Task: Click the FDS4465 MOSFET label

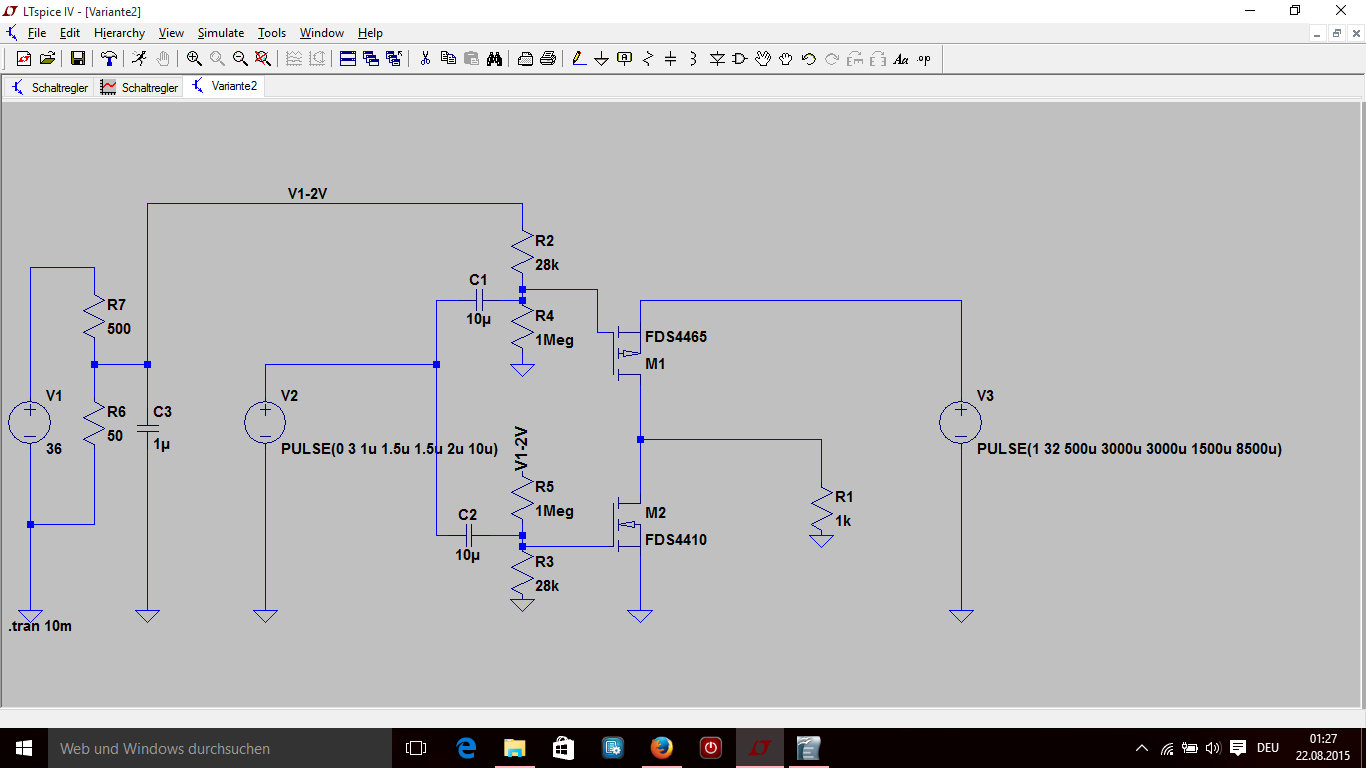Action: coord(676,337)
